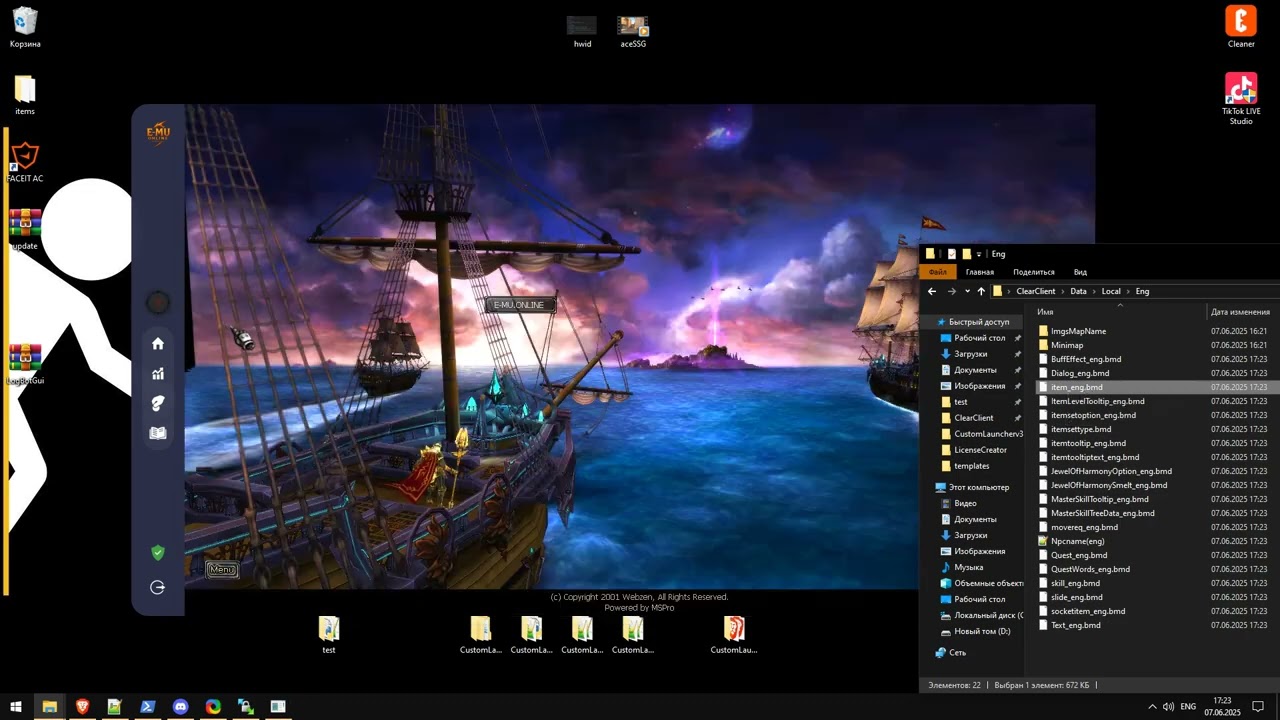1280x720 pixels.
Task: Sort files by Имя column header
Action: tap(1045, 312)
